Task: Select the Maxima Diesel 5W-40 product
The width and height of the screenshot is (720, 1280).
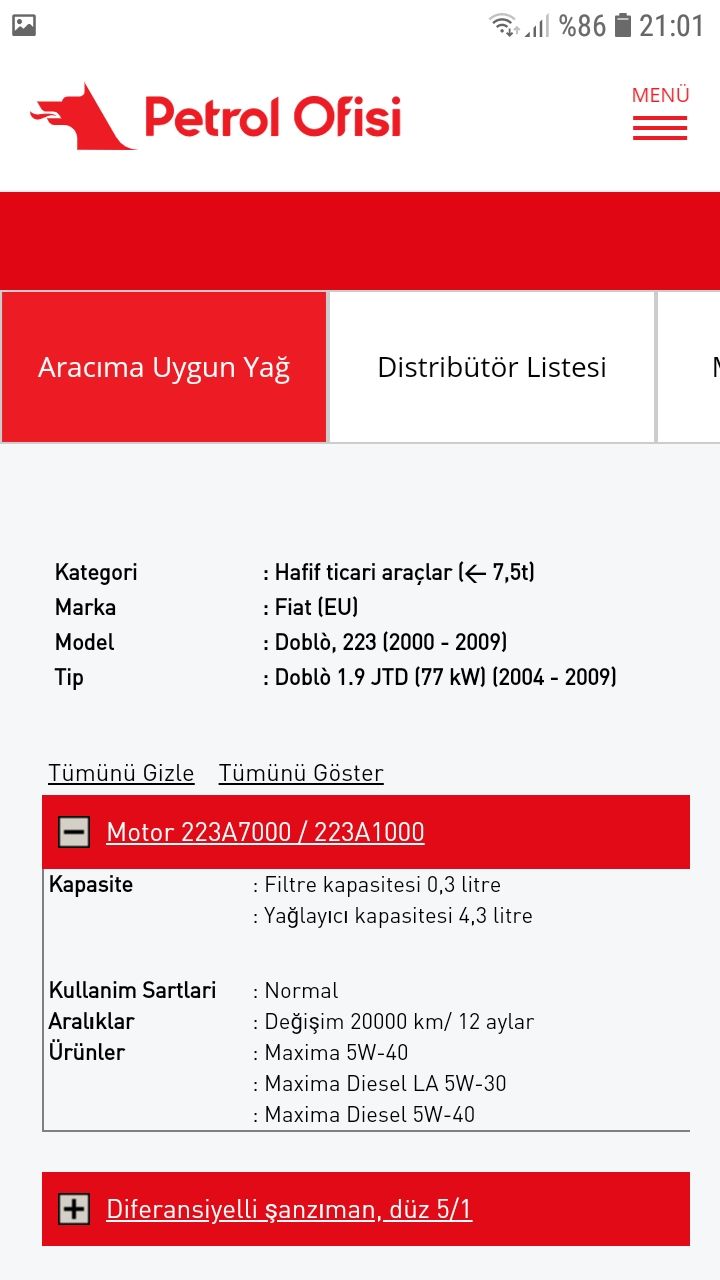Action: point(369,1114)
